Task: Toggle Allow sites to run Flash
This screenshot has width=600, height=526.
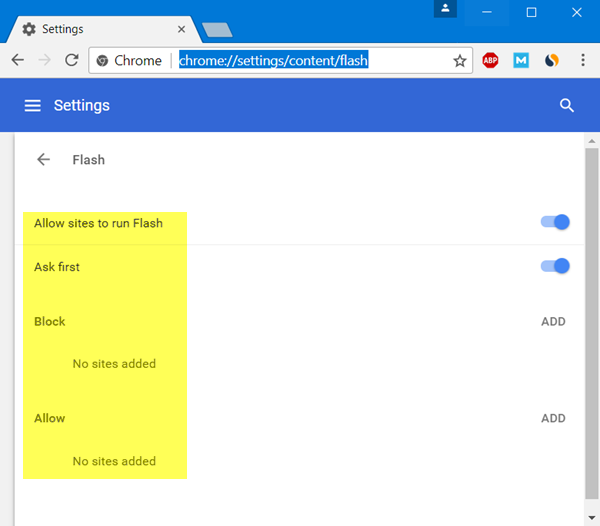Action: pyautogui.click(x=555, y=222)
